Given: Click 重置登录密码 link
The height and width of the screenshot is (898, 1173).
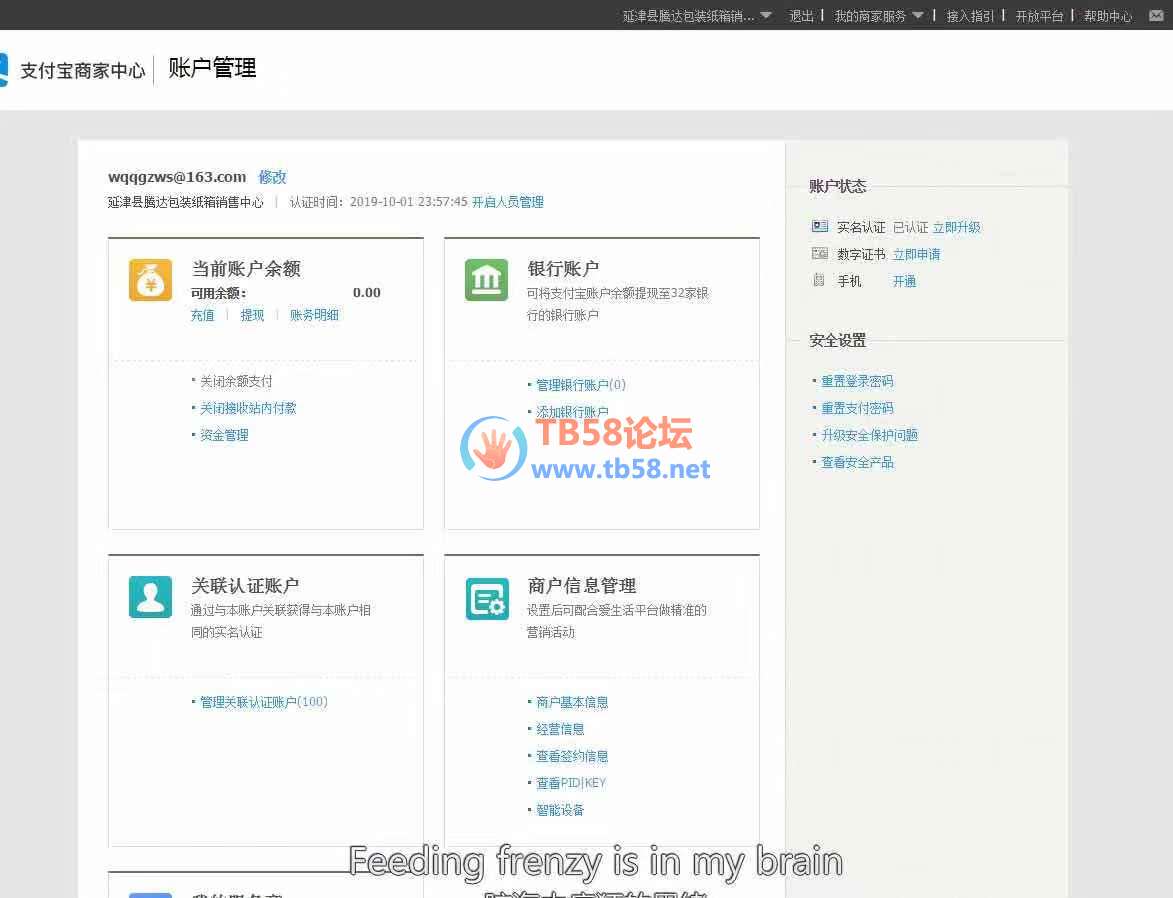Looking at the screenshot, I should coord(857,381).
